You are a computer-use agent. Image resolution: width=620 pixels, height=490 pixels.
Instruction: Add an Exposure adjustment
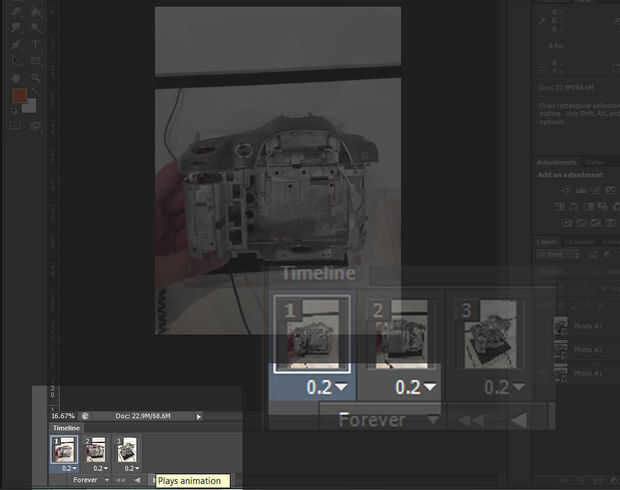(x=611, y=190)
